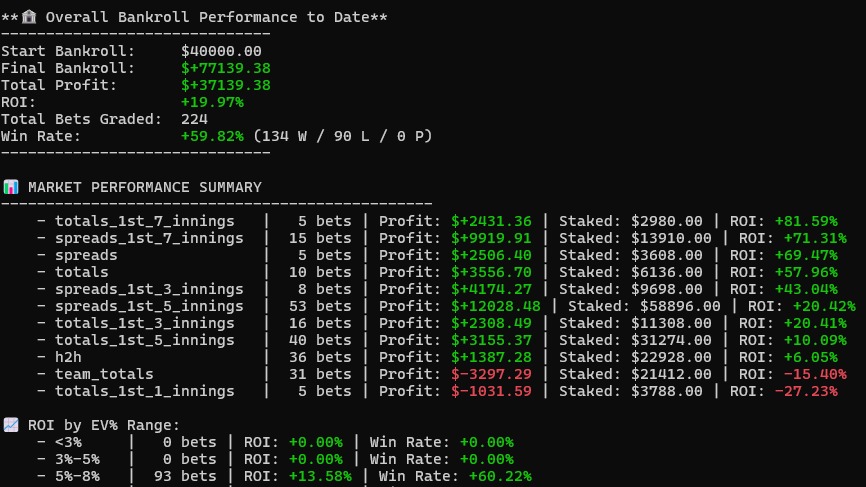Click the Total Bets Graded count 224
The width and height of the screenshot is (866, 487).
194,119
